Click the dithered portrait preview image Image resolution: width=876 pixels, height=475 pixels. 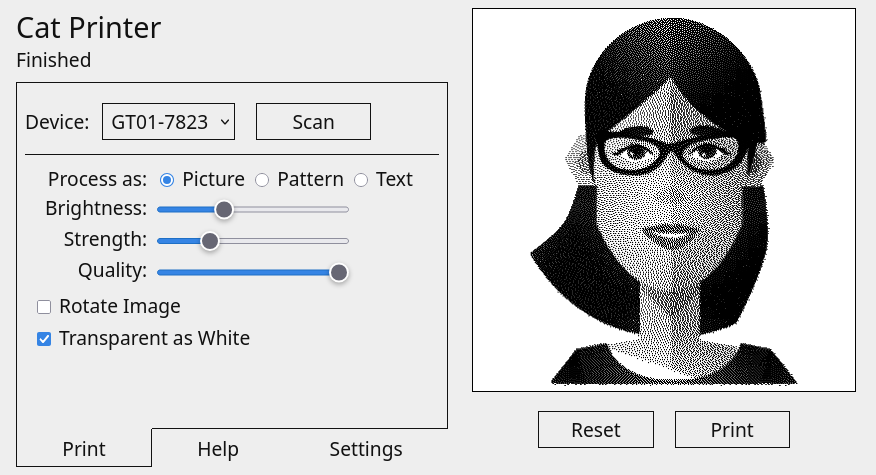[664, 200]
